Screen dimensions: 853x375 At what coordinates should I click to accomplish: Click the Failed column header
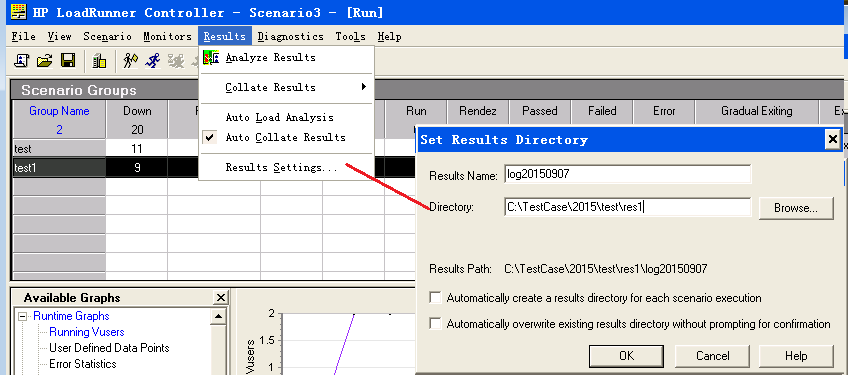pyautogui.click(x=602, y=111)
